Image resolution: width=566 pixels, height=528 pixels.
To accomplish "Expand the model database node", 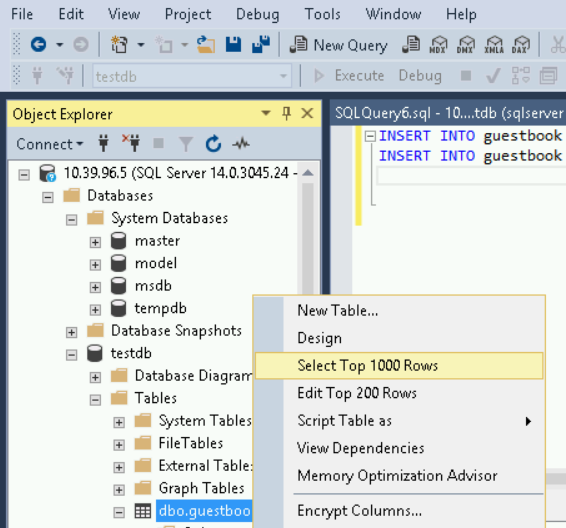I will pyautogui.click(x=95, y=265).
